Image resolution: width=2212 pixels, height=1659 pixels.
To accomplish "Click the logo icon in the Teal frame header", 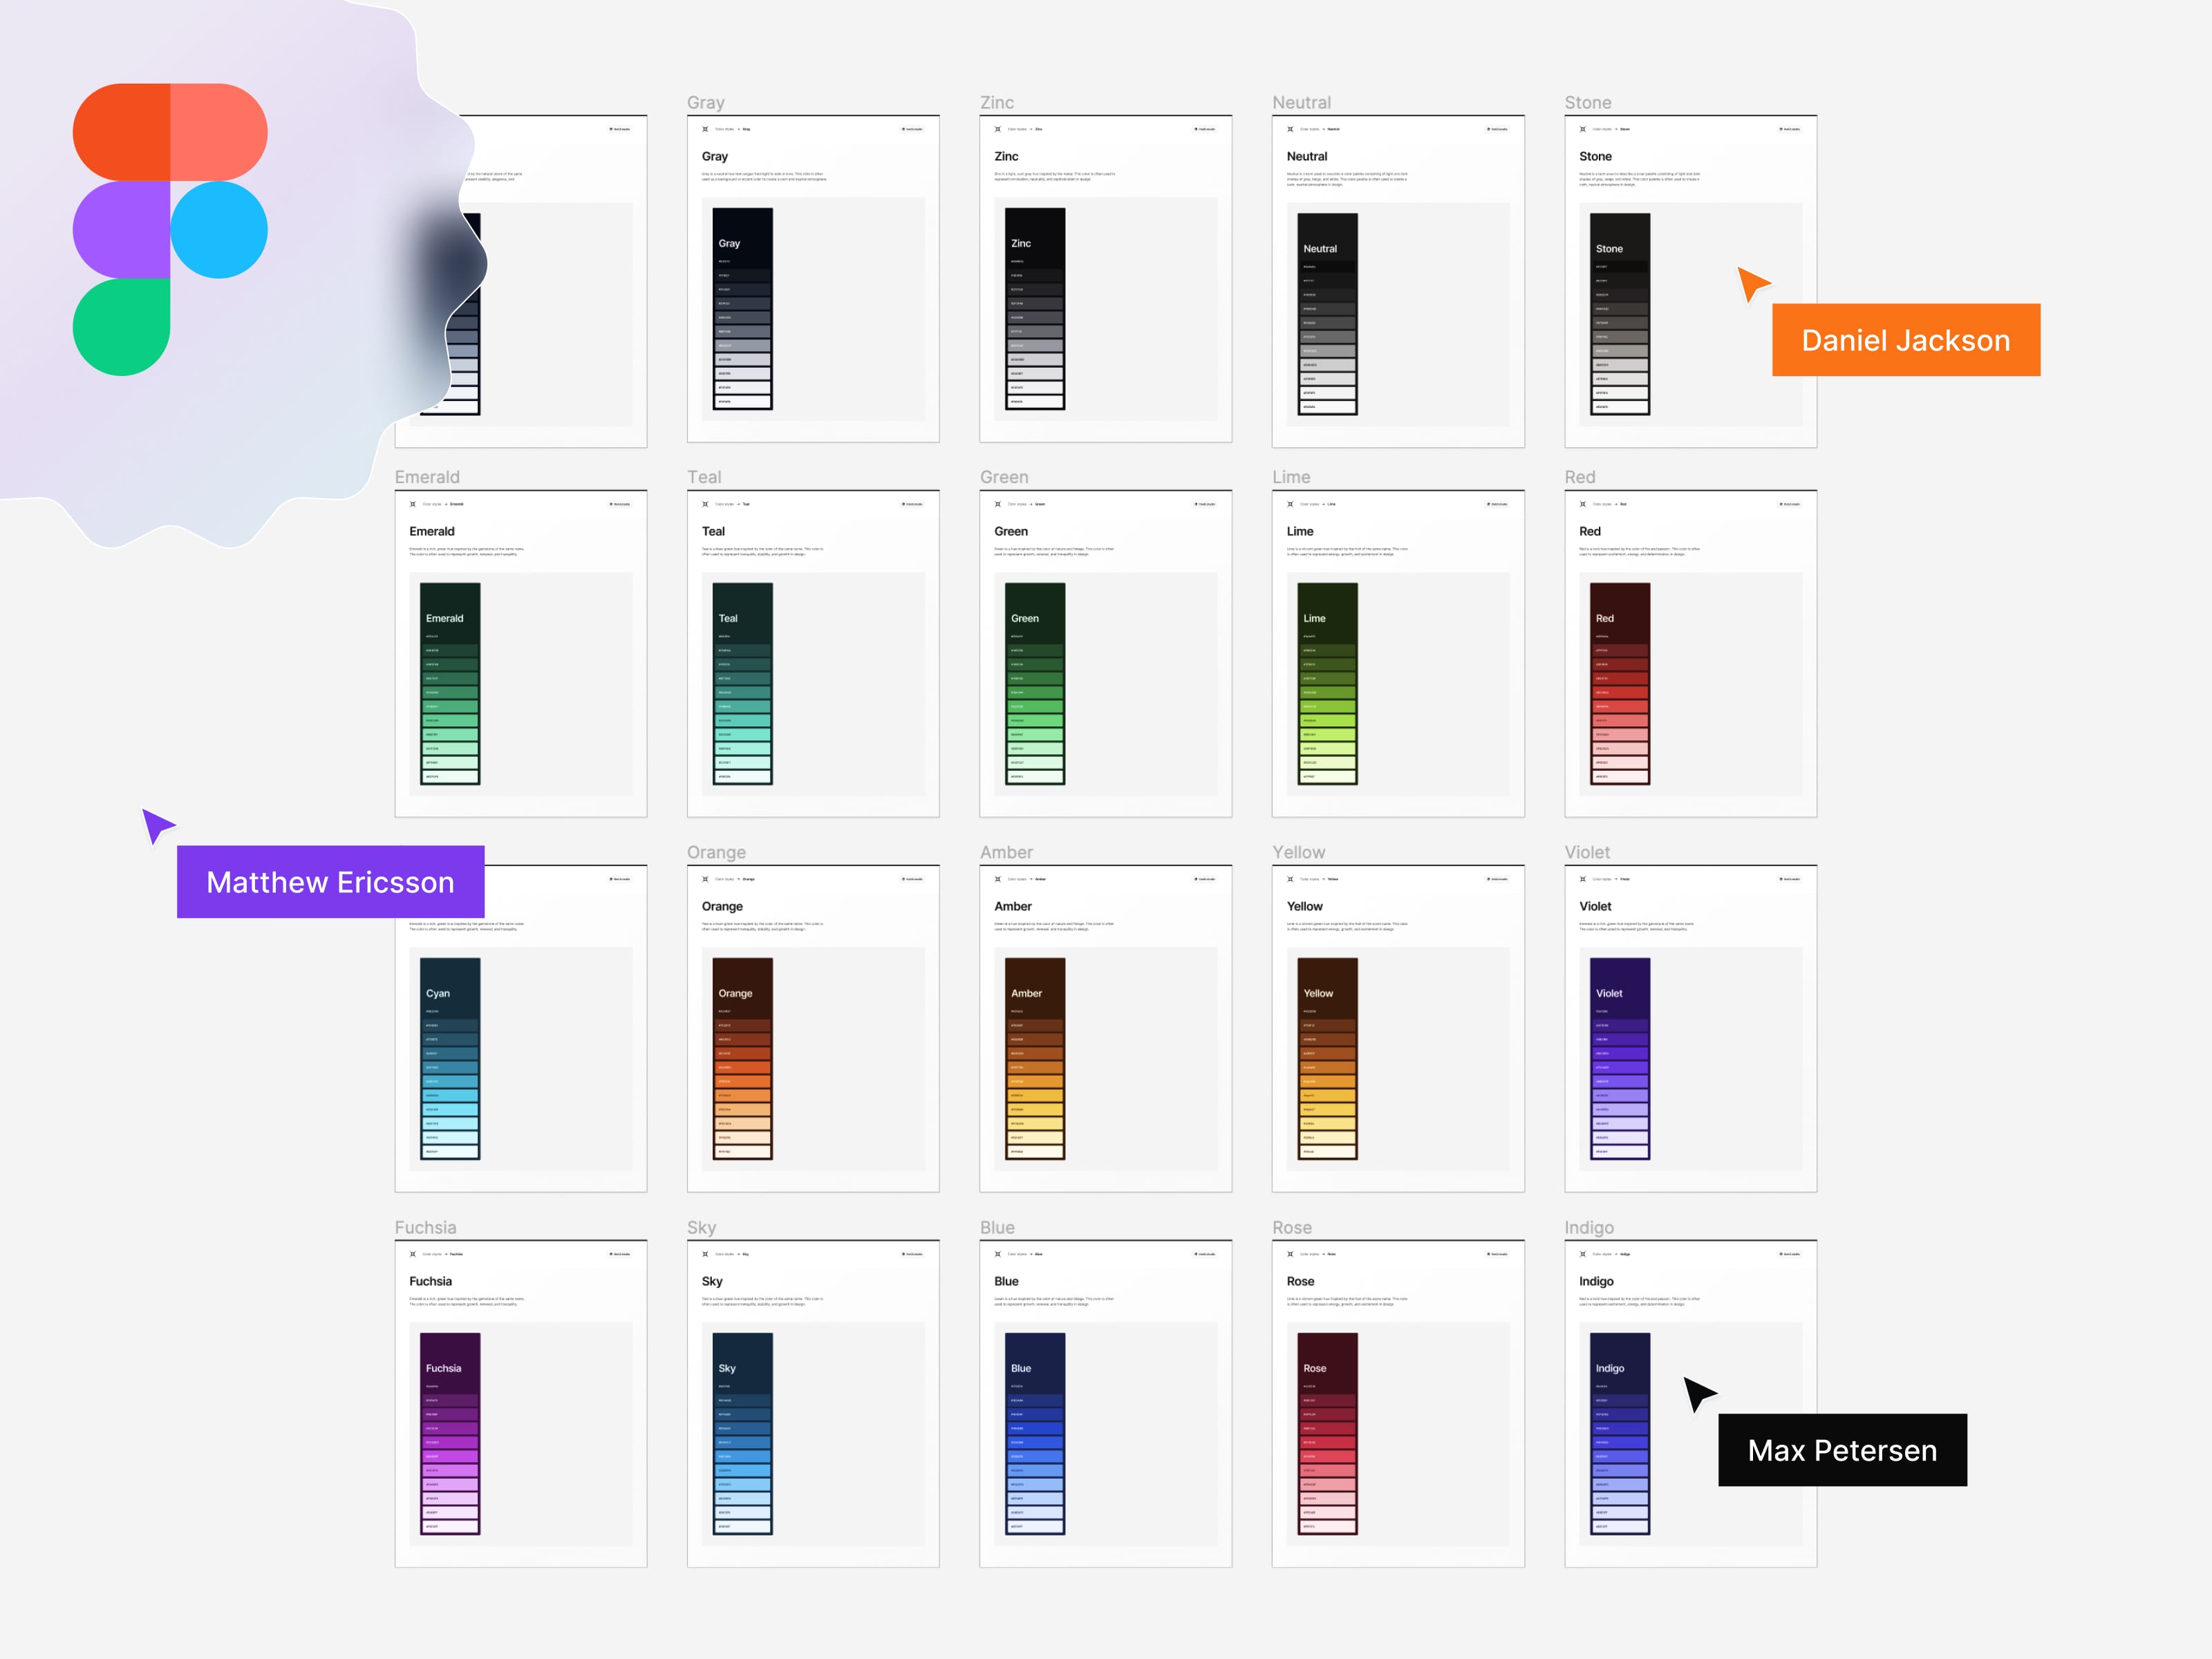I will [705, 504].
